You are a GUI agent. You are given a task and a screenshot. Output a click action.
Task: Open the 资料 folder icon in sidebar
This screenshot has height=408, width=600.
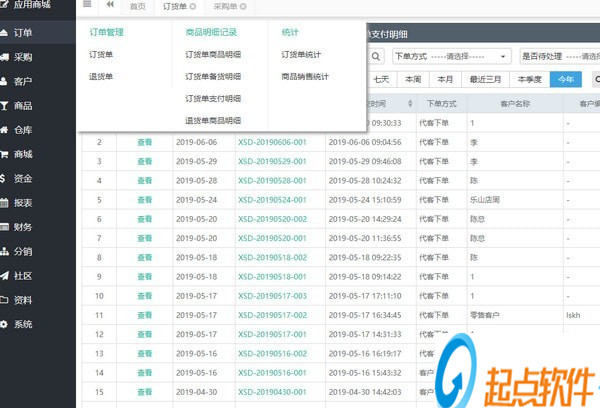click(x=4, y=300)
